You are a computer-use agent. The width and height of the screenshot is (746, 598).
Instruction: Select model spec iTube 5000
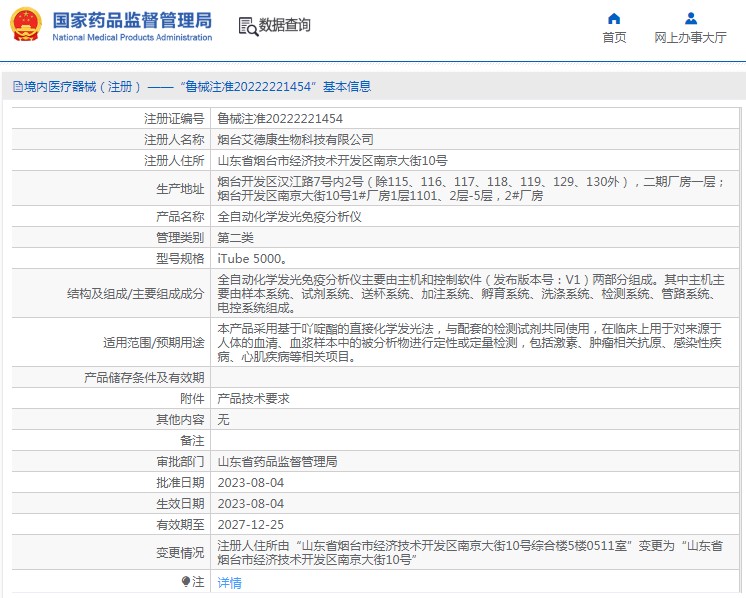click(252, 258)
